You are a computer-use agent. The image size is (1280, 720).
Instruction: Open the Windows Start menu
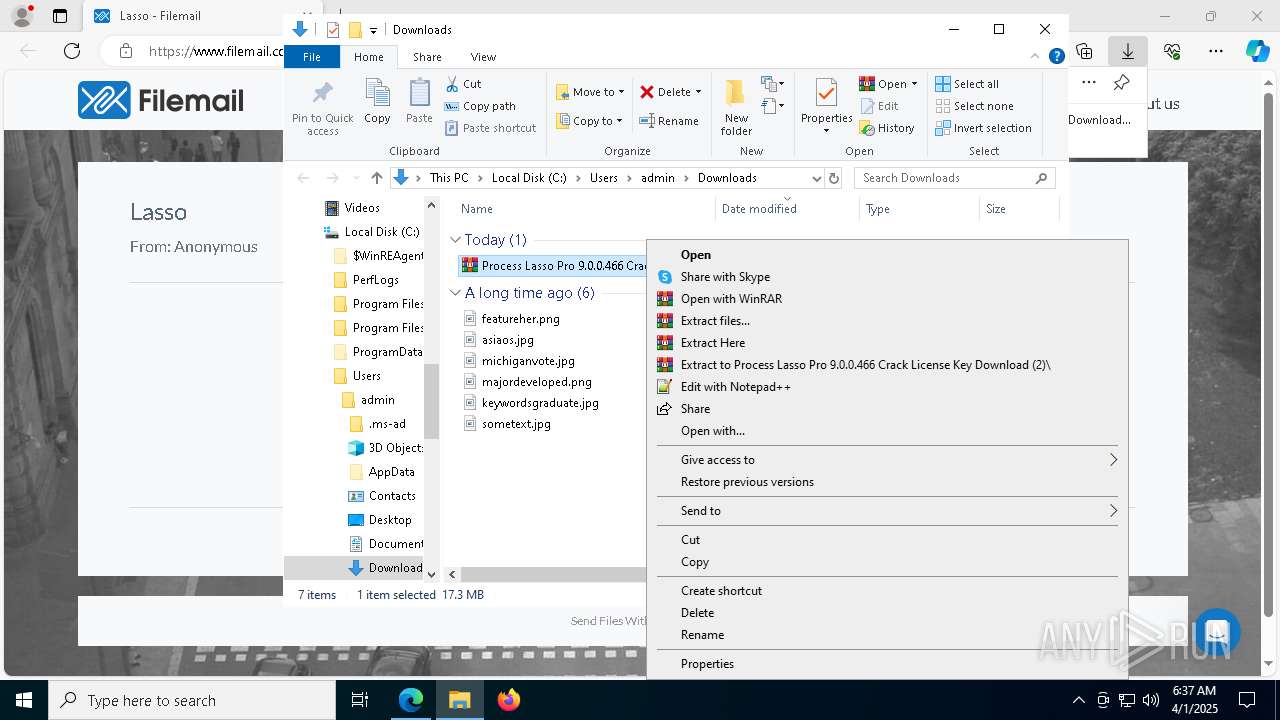[x=24, y=700]
